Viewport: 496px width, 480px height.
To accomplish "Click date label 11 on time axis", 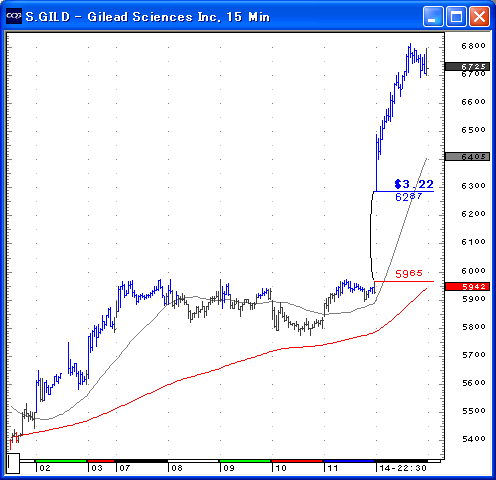I will [333, 468].
